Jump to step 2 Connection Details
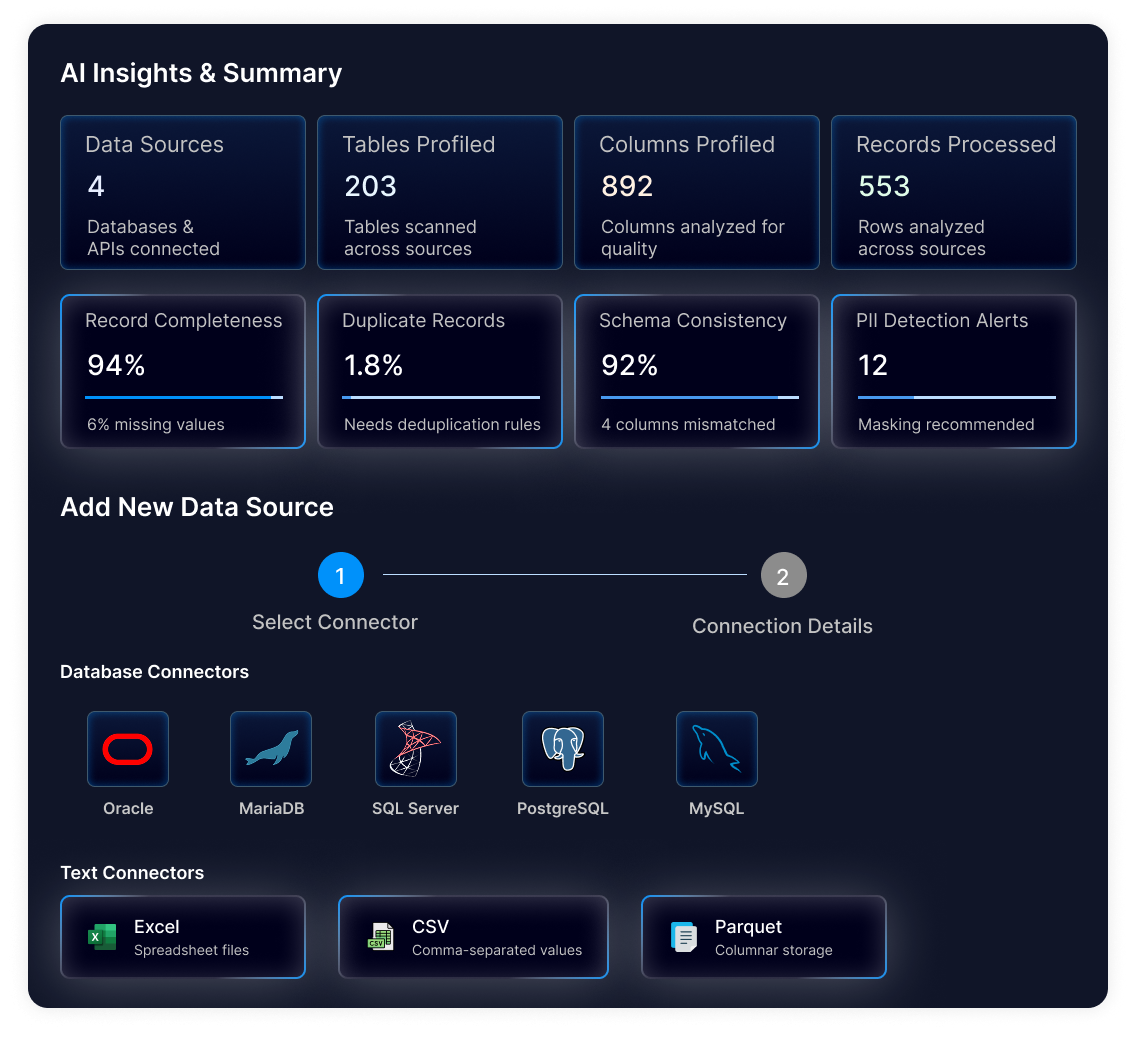 [x=783, y=576]
